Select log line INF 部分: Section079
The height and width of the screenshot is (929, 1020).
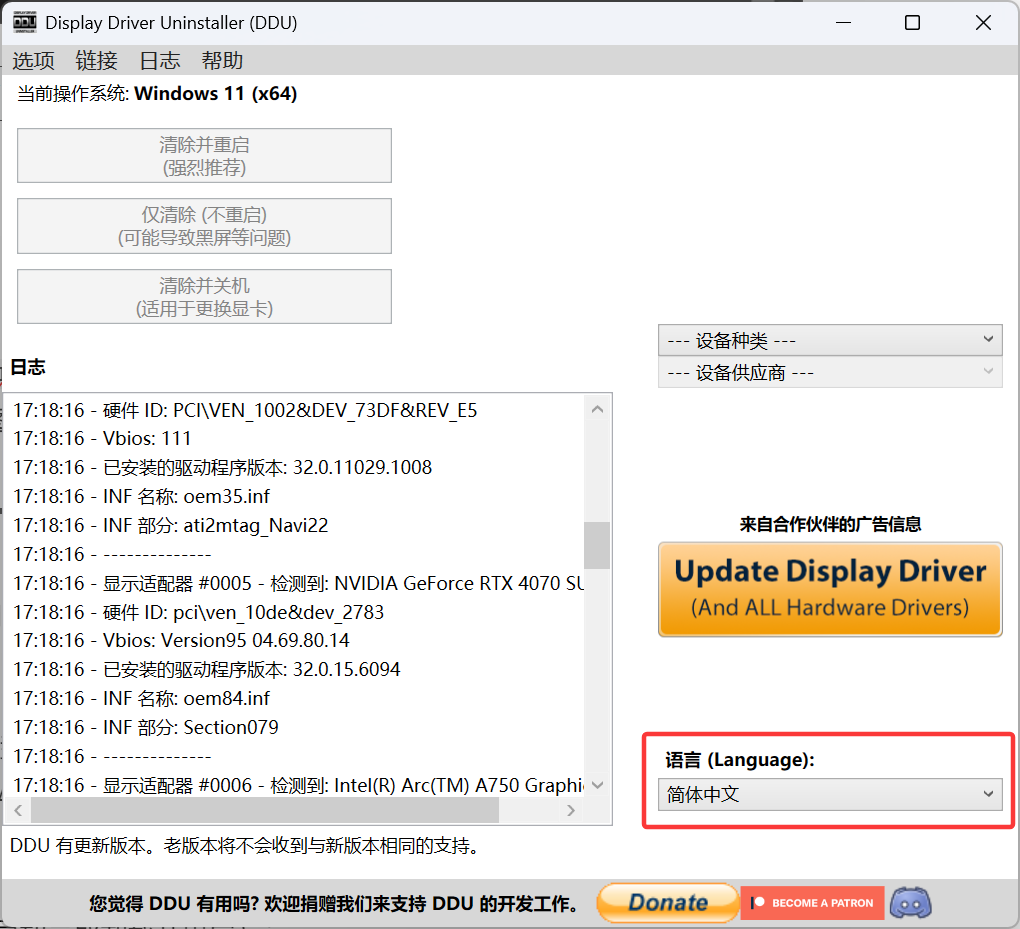146,727
